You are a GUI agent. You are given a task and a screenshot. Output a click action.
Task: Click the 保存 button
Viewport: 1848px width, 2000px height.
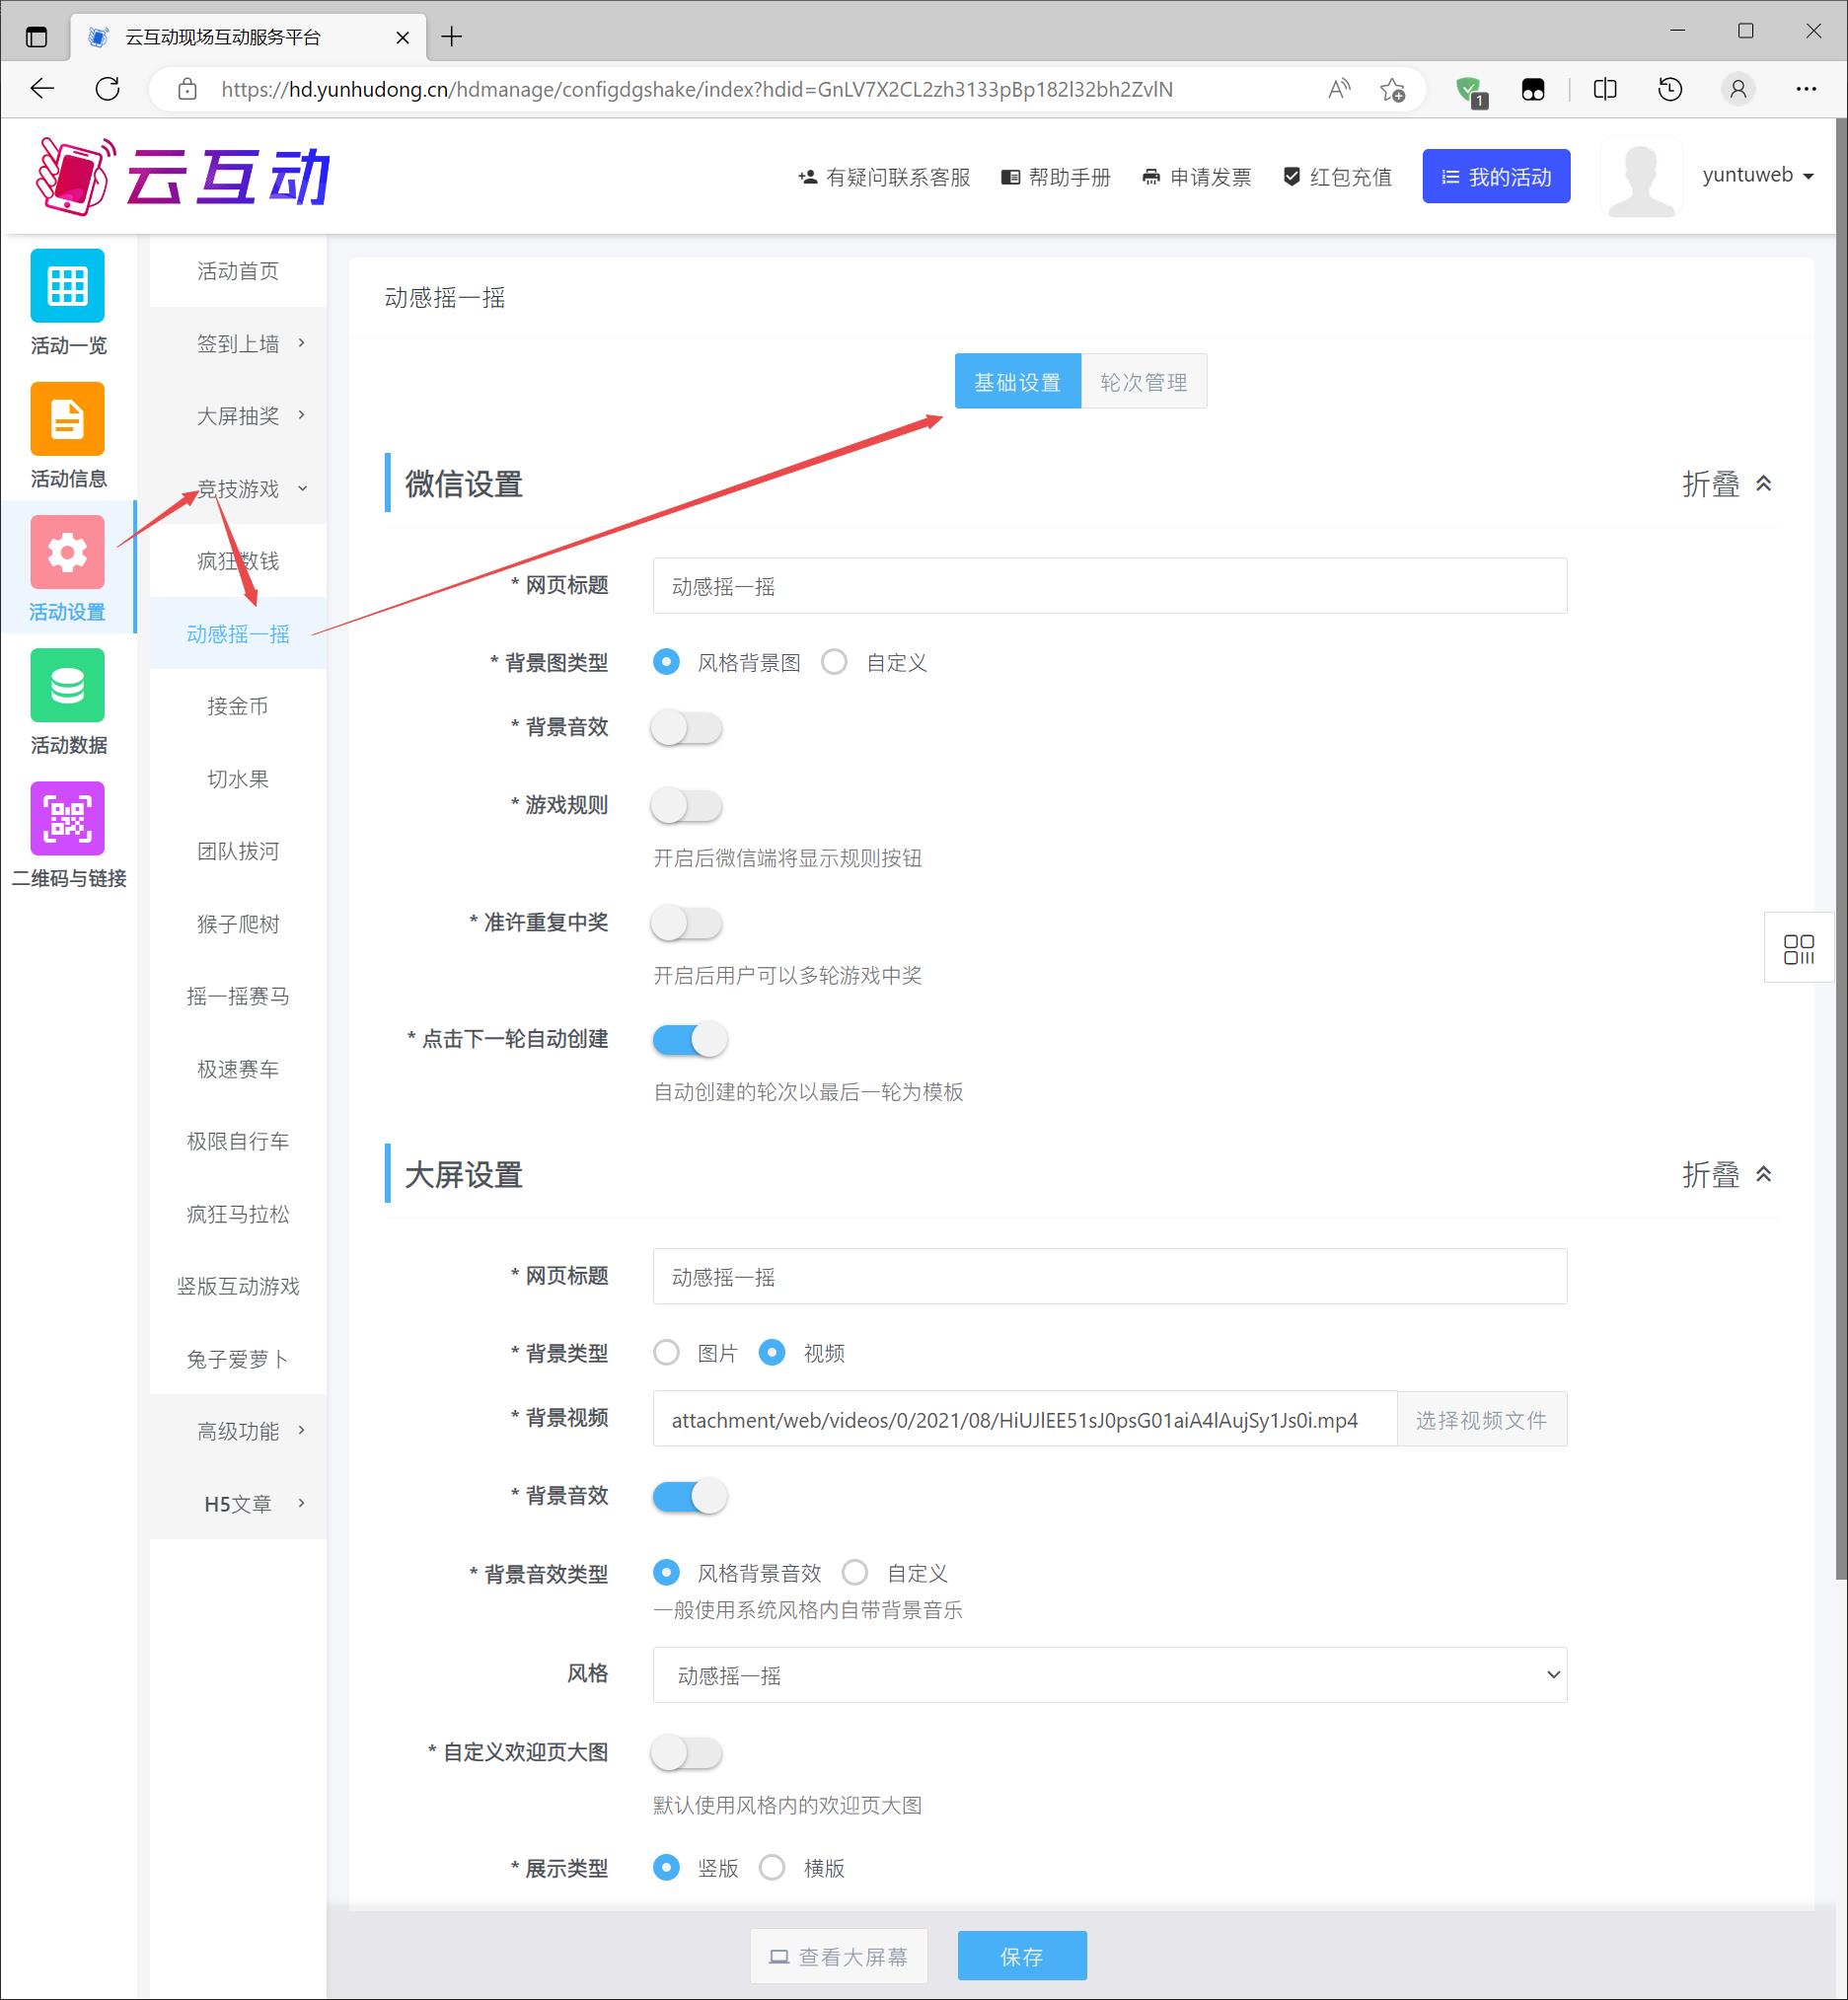coord(1021,1956)
